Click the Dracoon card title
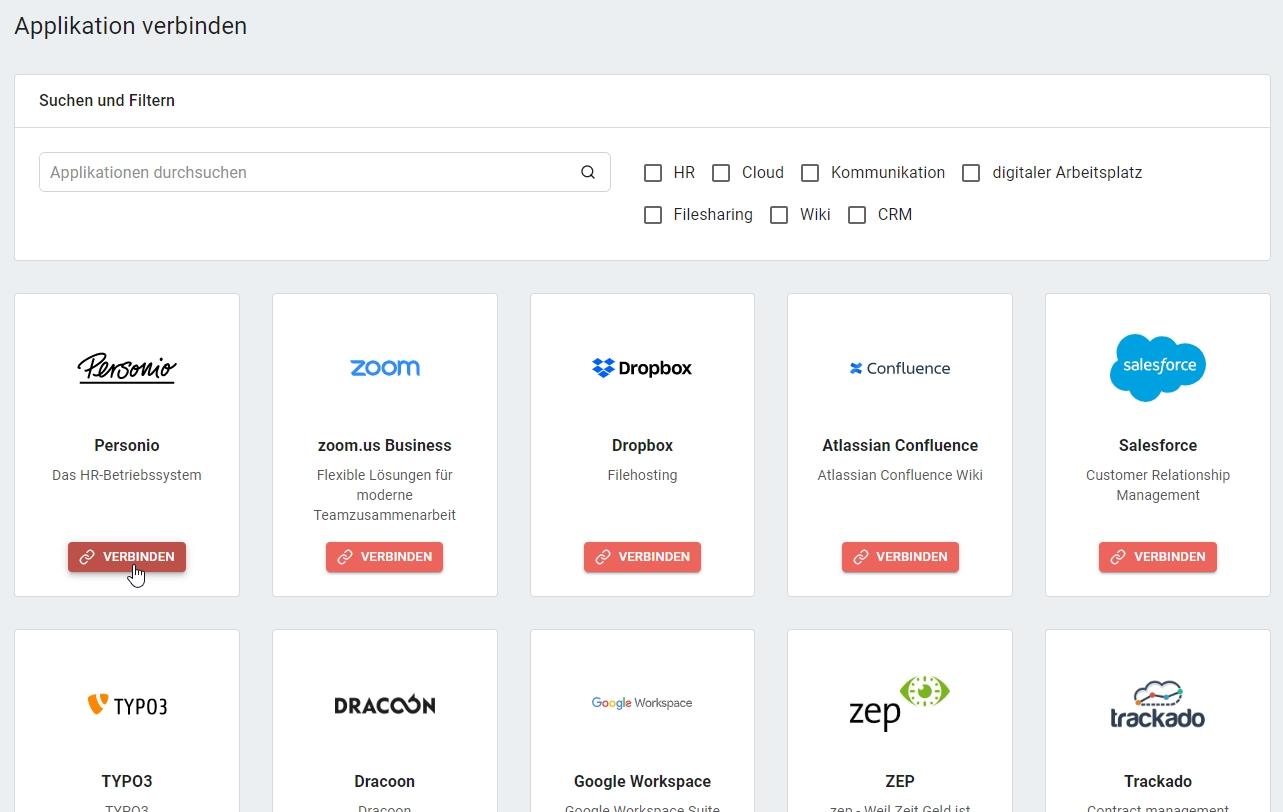The height and width of the screenshot is (812, 1283). click(x=385, y=781)
